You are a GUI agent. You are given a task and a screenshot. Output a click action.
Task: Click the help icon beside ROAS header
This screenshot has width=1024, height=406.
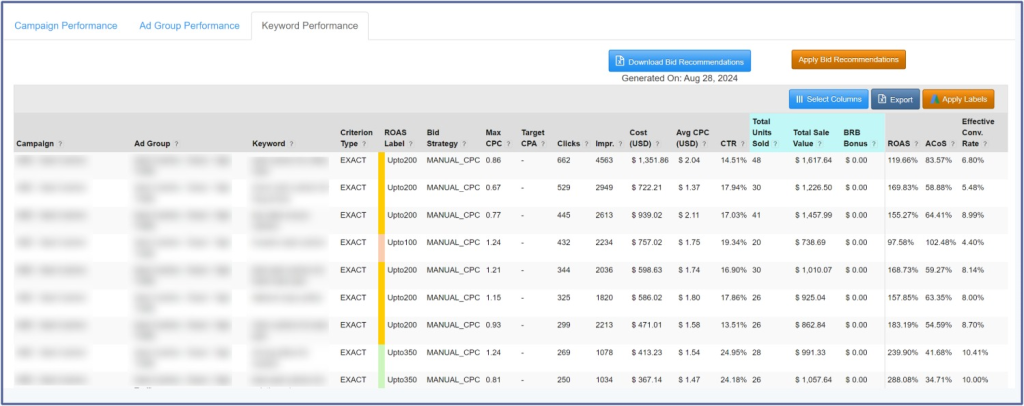(916, 144)
